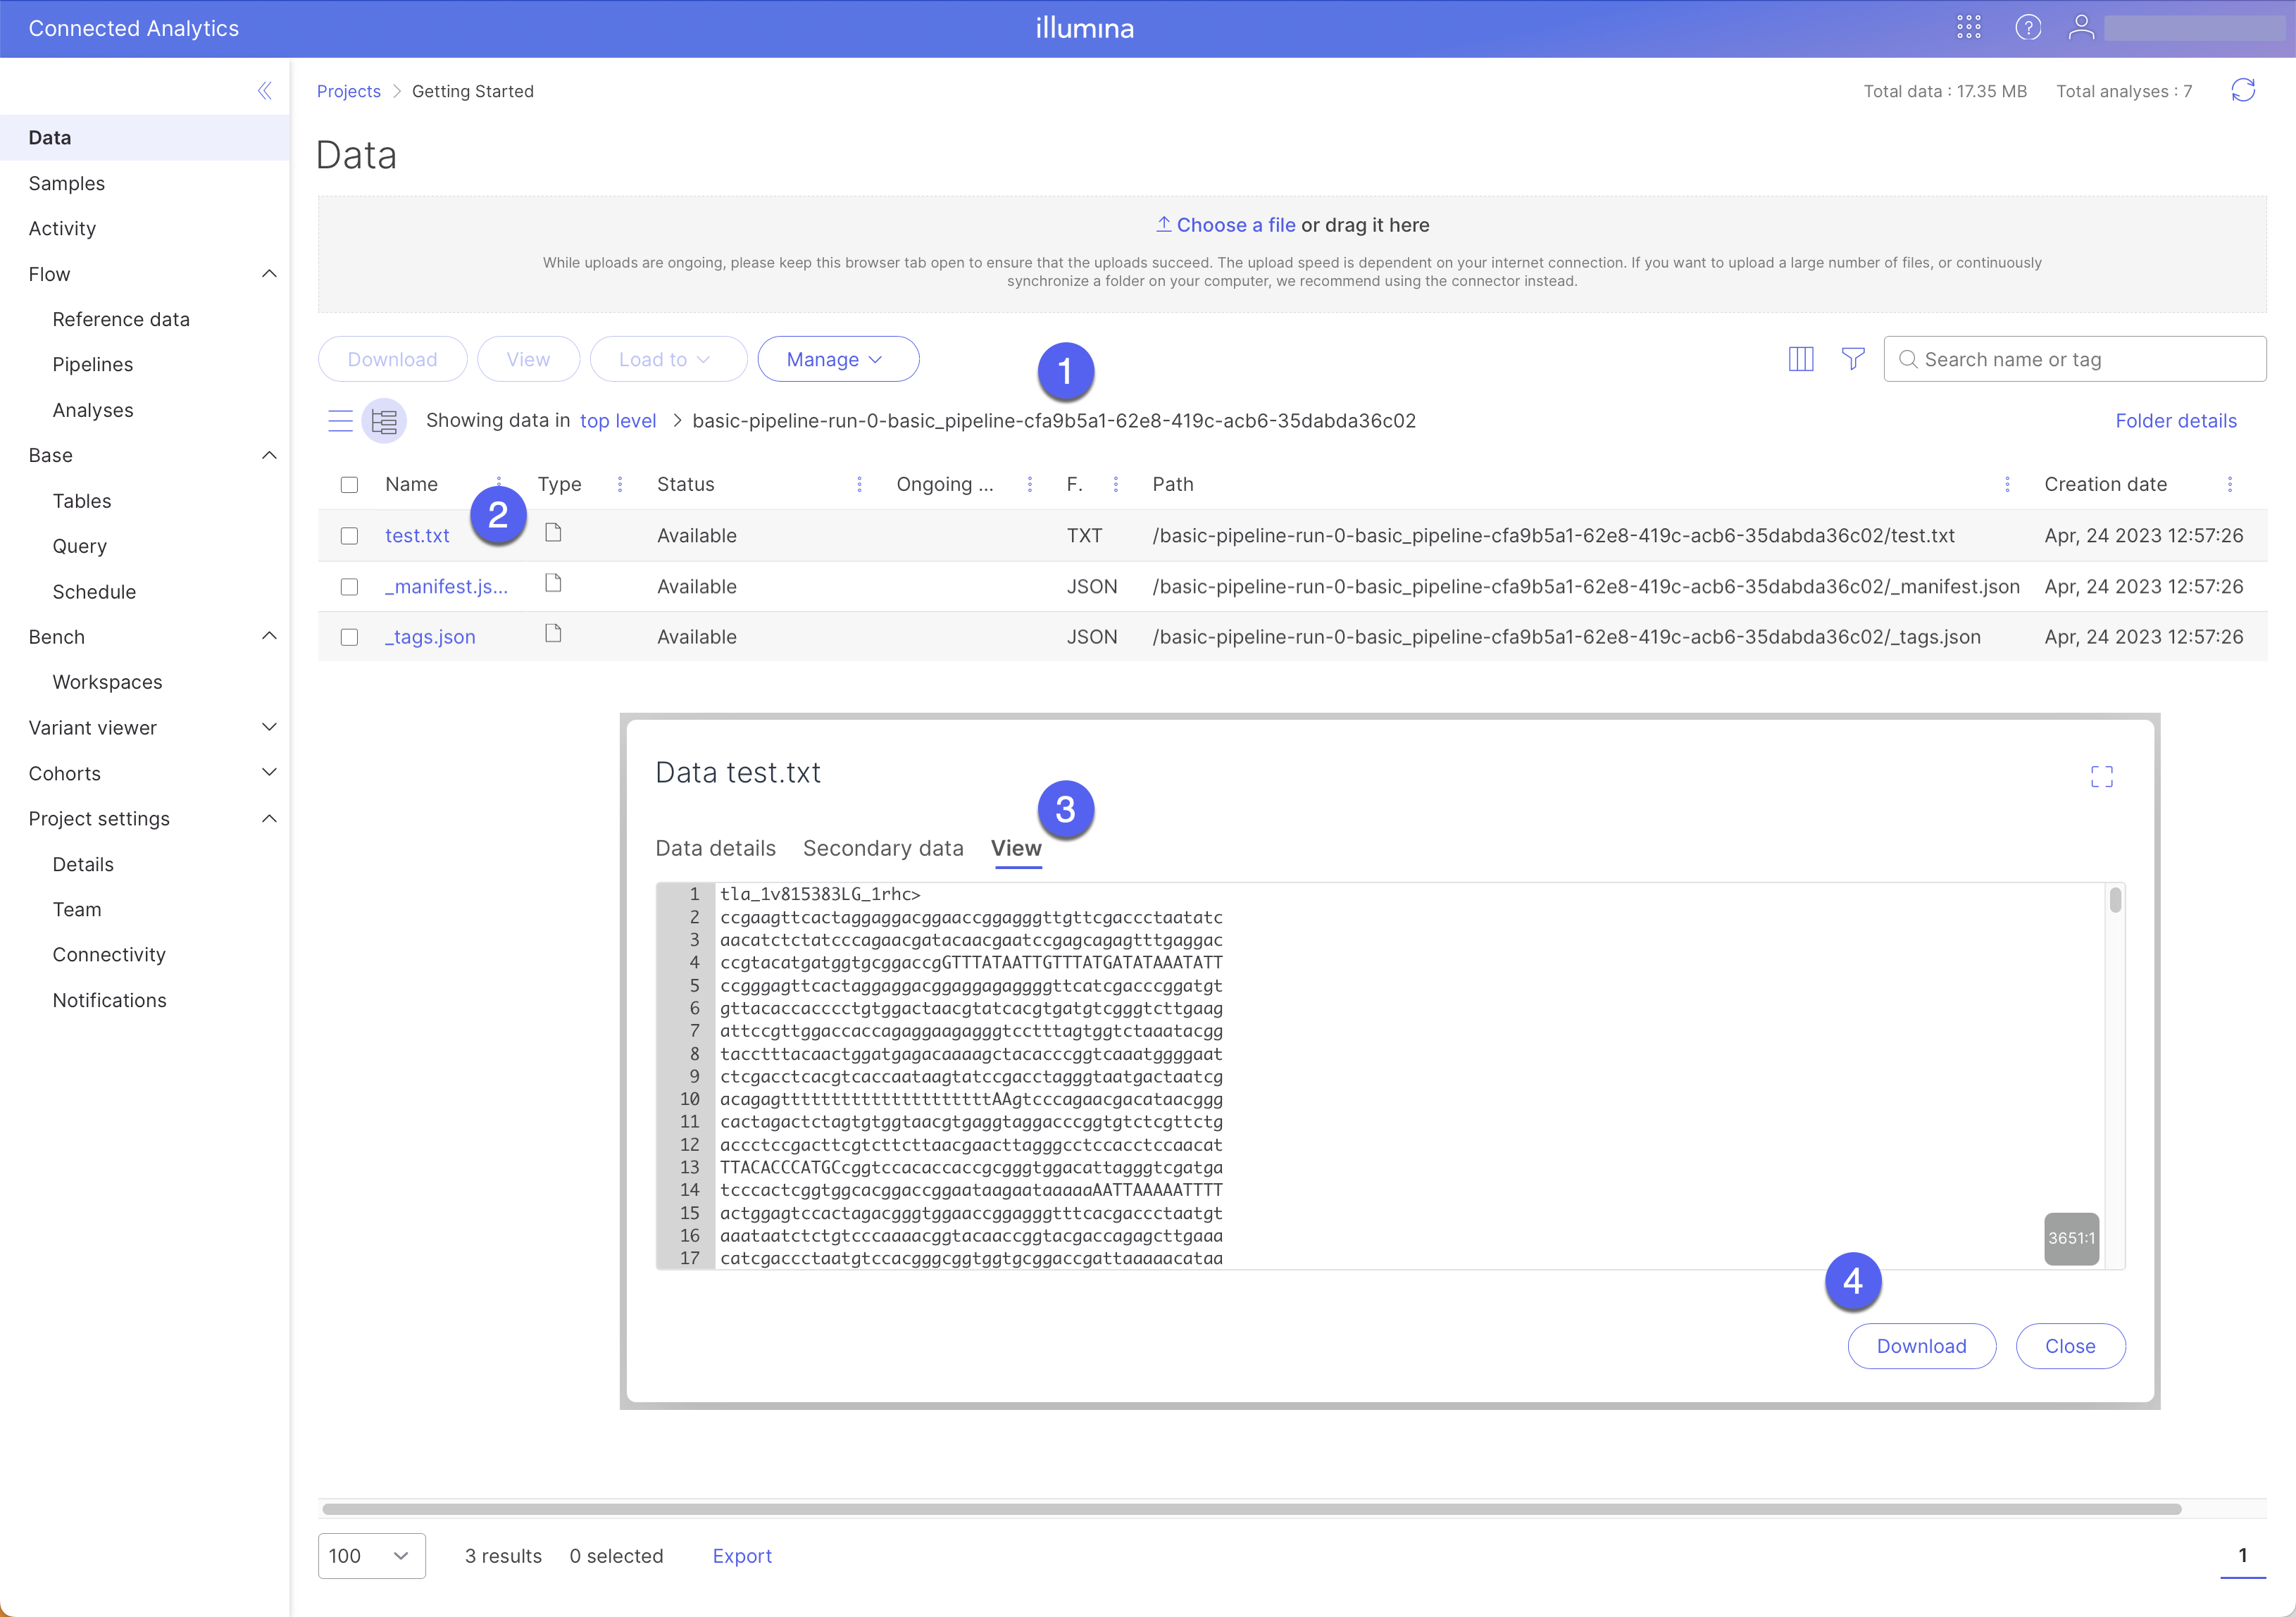The image size is (2296, 1617).
Task: Open the apps grid icon in the header
Action: (1968, 27)
